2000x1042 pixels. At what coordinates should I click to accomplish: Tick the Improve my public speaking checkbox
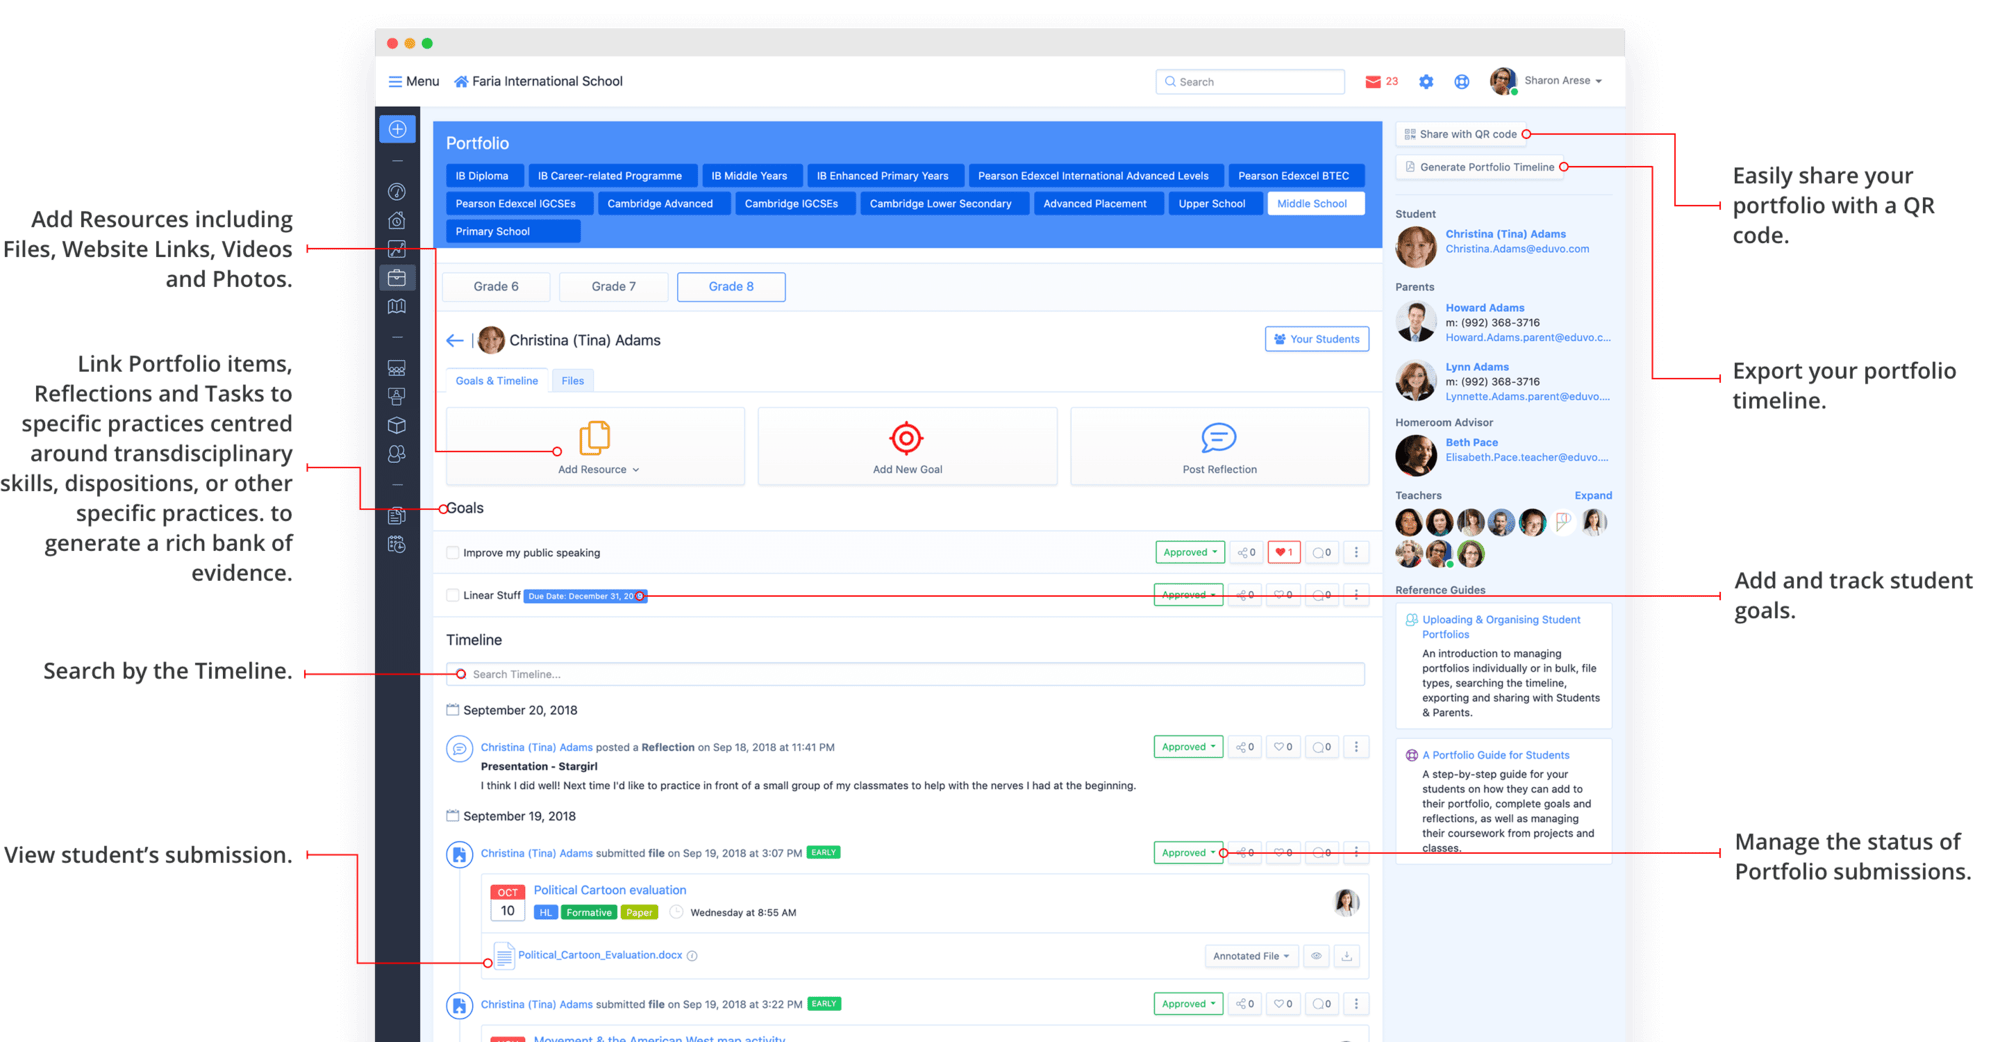pos(453,553)
